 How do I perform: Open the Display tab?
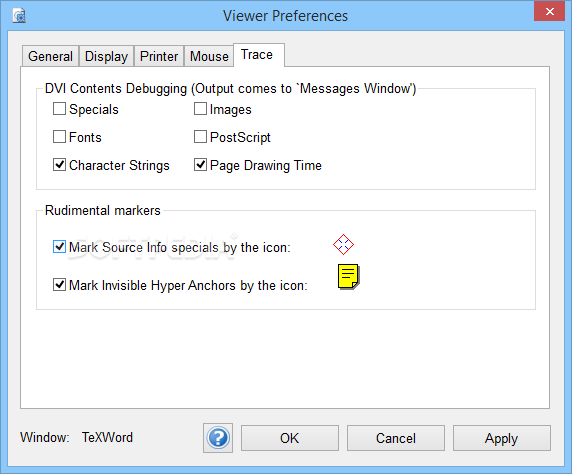coord(106,56)
